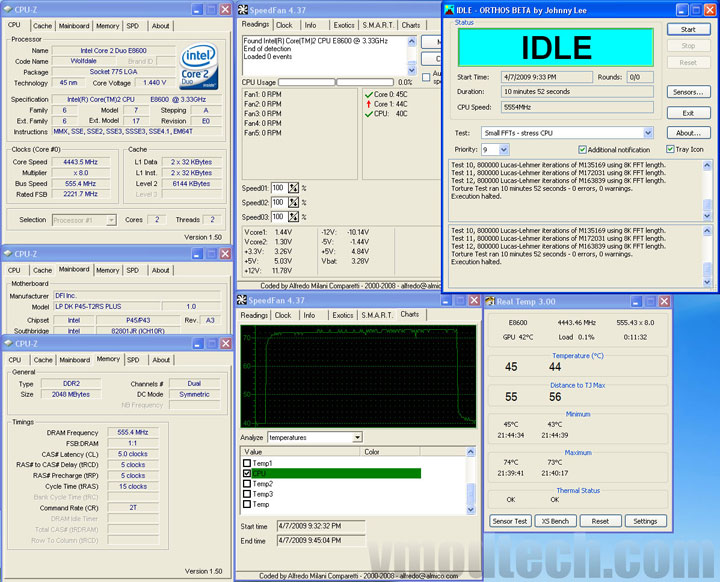Toggle Additional notification checkbox in ORTHOS
This screenshot has width=720, height=582.
(x=582, y=150)
